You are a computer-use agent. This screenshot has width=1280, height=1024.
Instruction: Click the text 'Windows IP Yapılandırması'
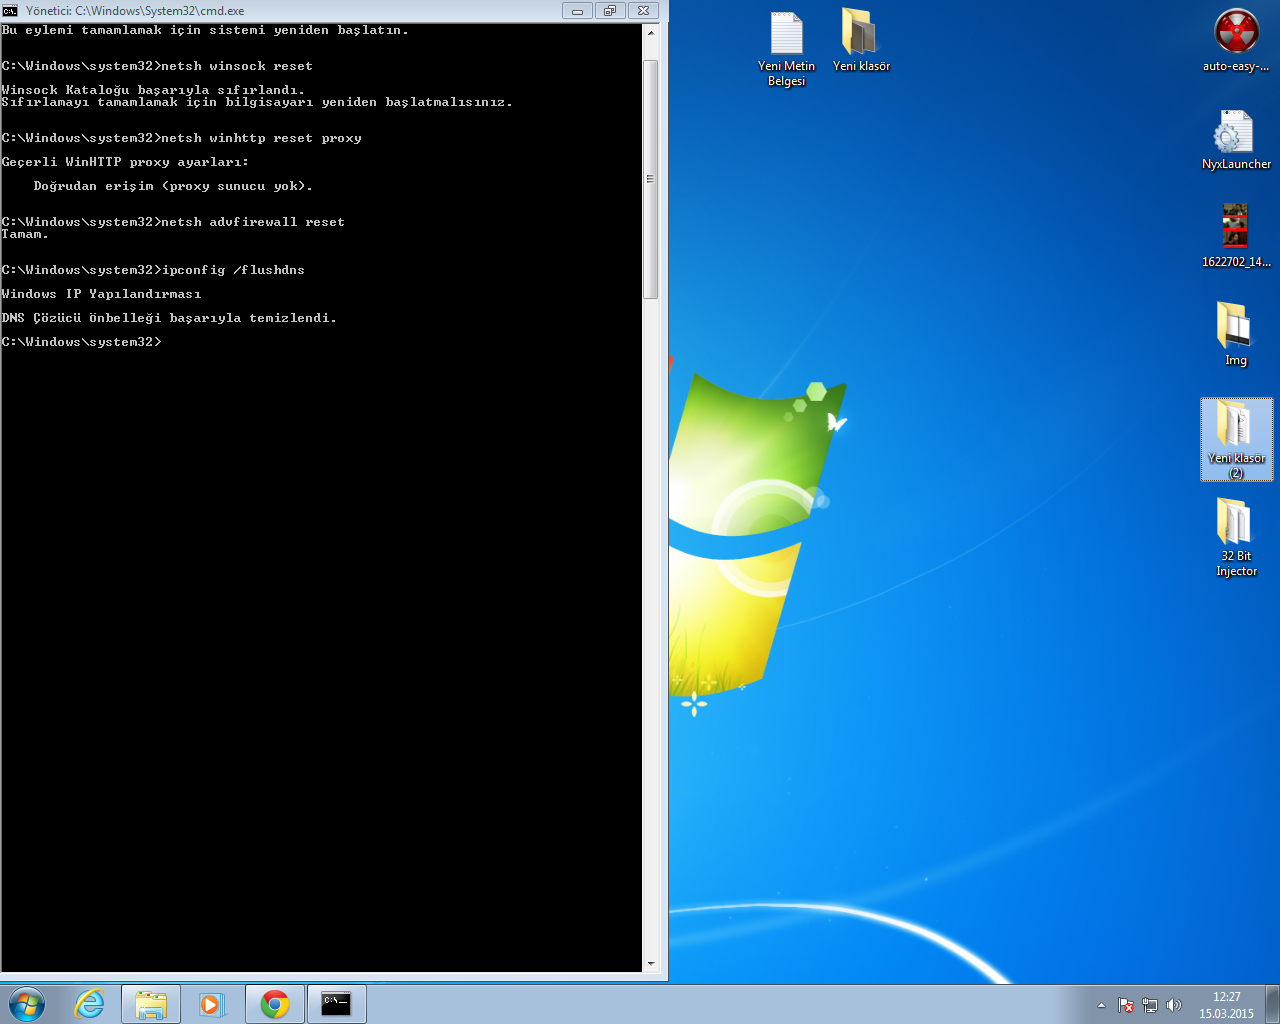pos(101,294)
